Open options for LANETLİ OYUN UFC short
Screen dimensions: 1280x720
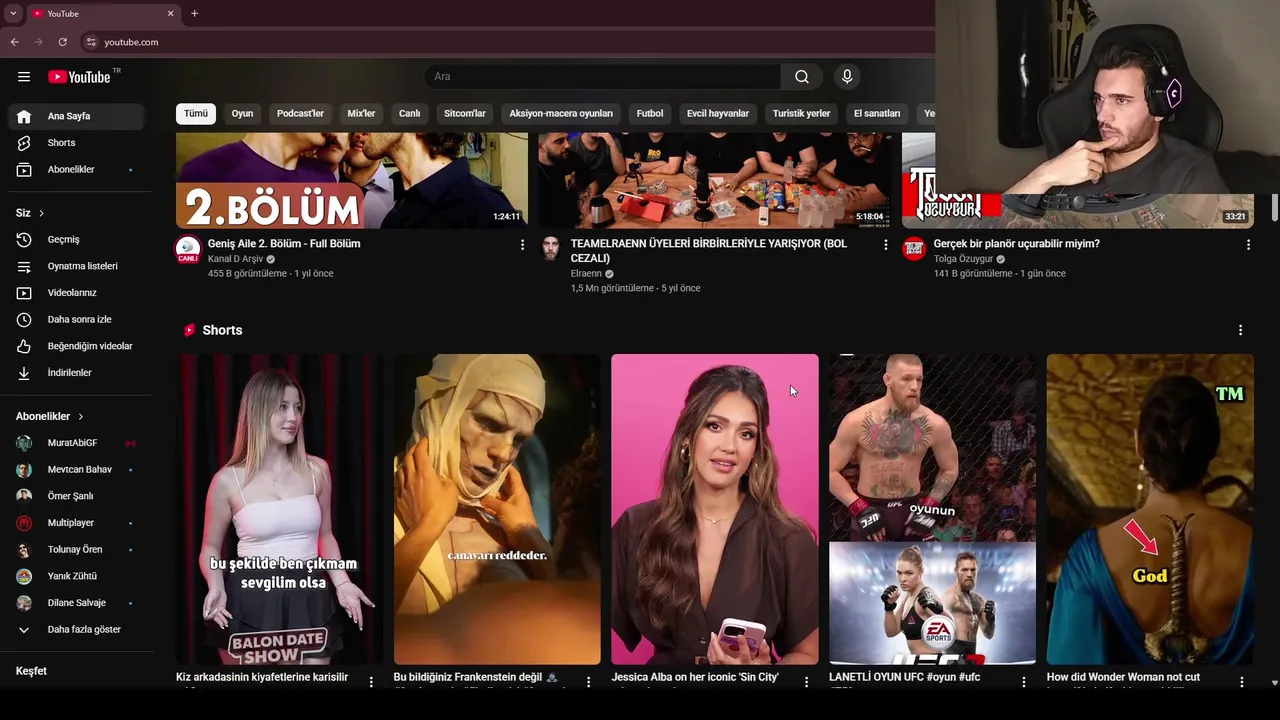[x=1023, y=681]
